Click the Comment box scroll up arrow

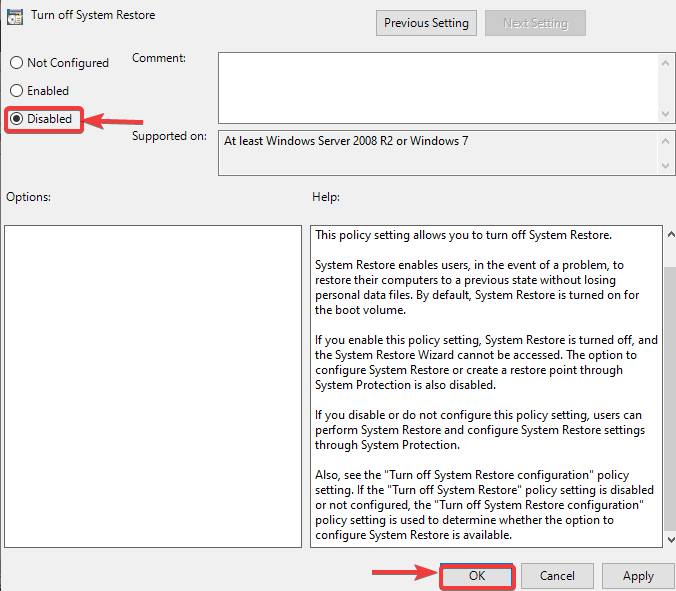tap(665, 63)
